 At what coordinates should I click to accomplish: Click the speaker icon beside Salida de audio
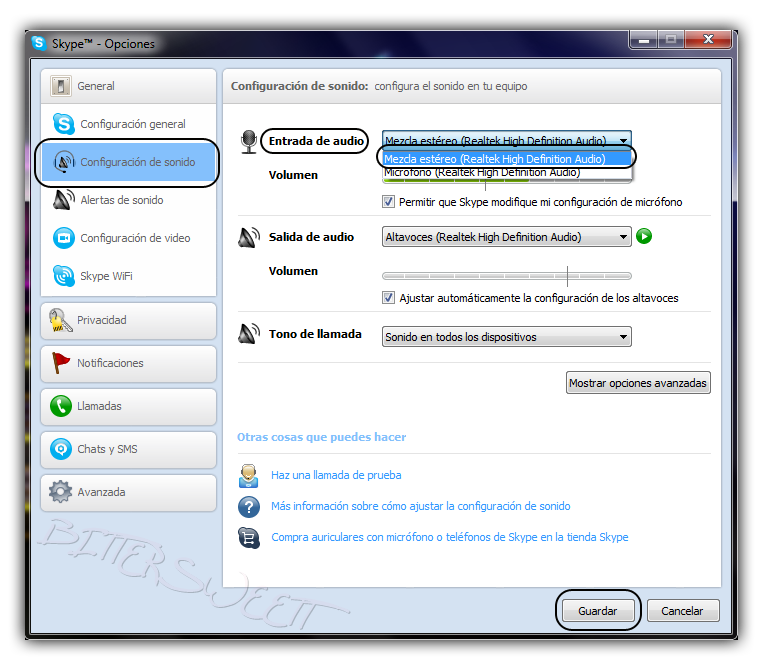[x=249, y=237]
